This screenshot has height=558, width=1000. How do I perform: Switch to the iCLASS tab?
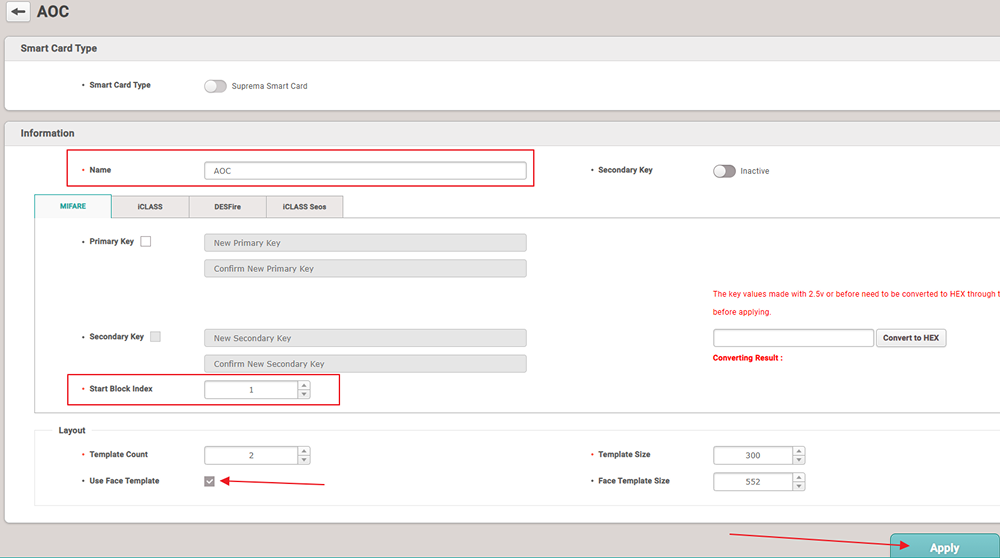click(x=150, y=207)
